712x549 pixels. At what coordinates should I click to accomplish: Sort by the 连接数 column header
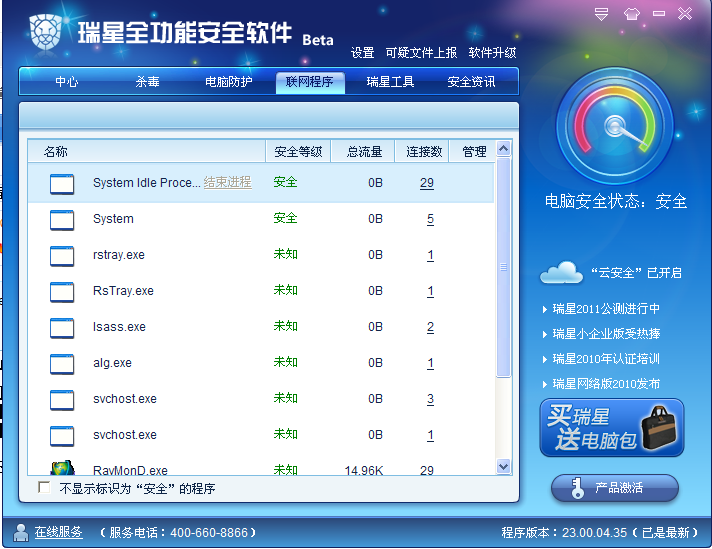tap(424, 152)
